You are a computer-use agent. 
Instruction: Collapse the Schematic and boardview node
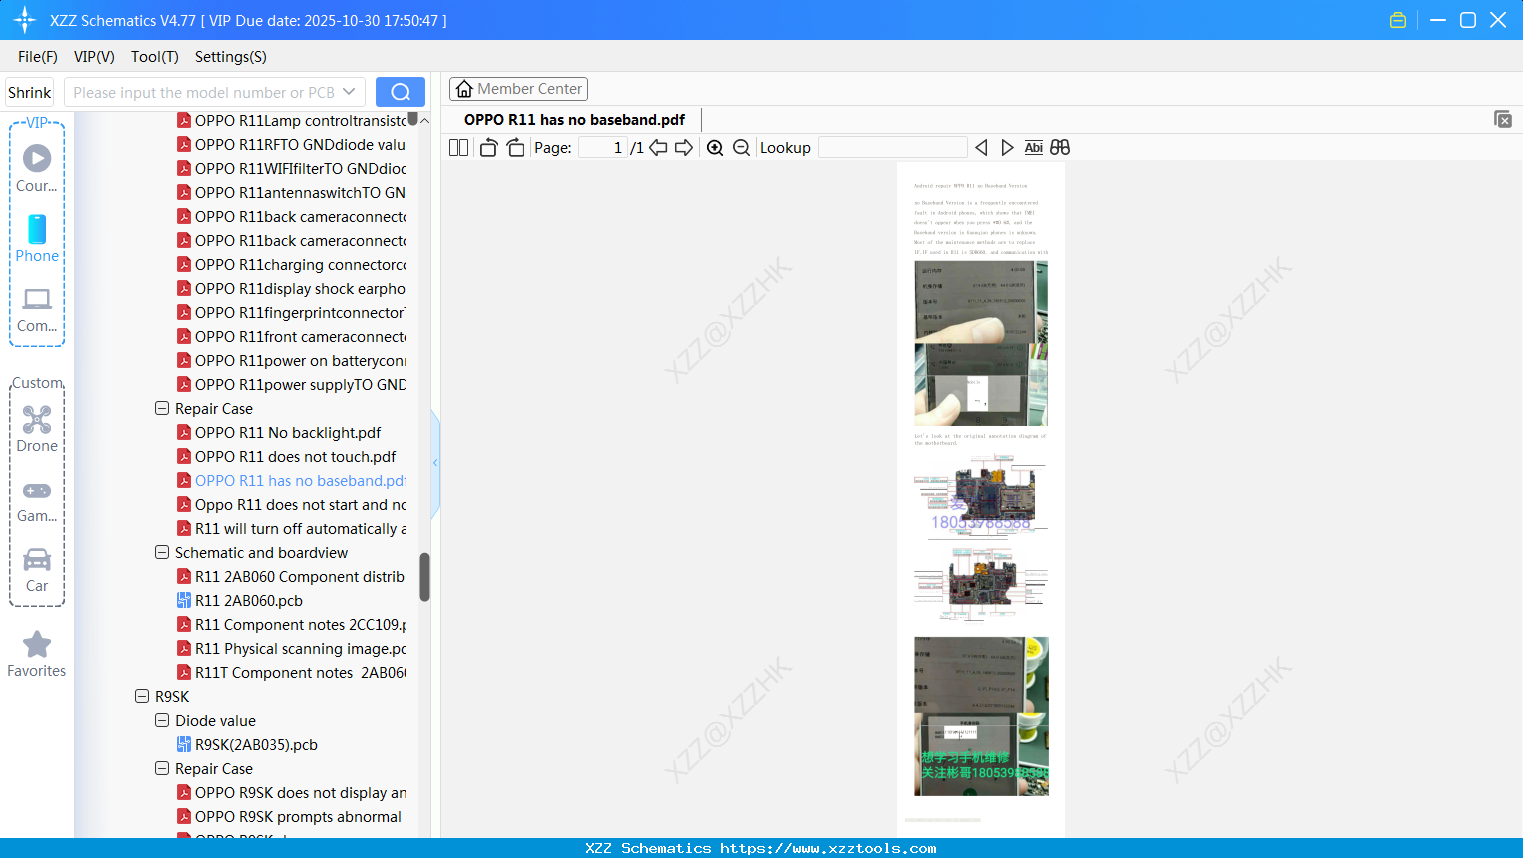[162, 552]
